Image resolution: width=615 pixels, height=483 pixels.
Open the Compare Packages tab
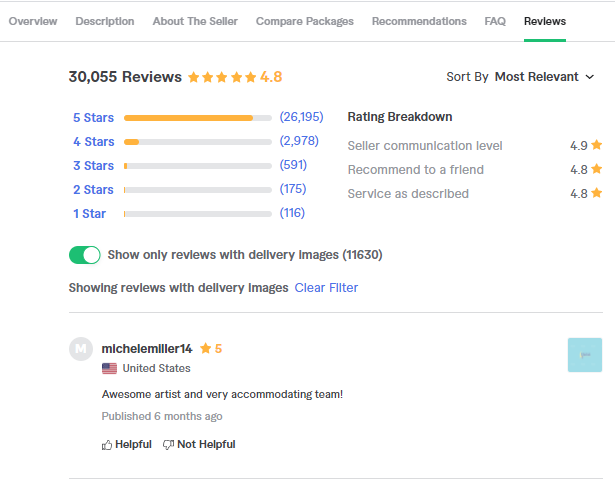tap(305, 21)
